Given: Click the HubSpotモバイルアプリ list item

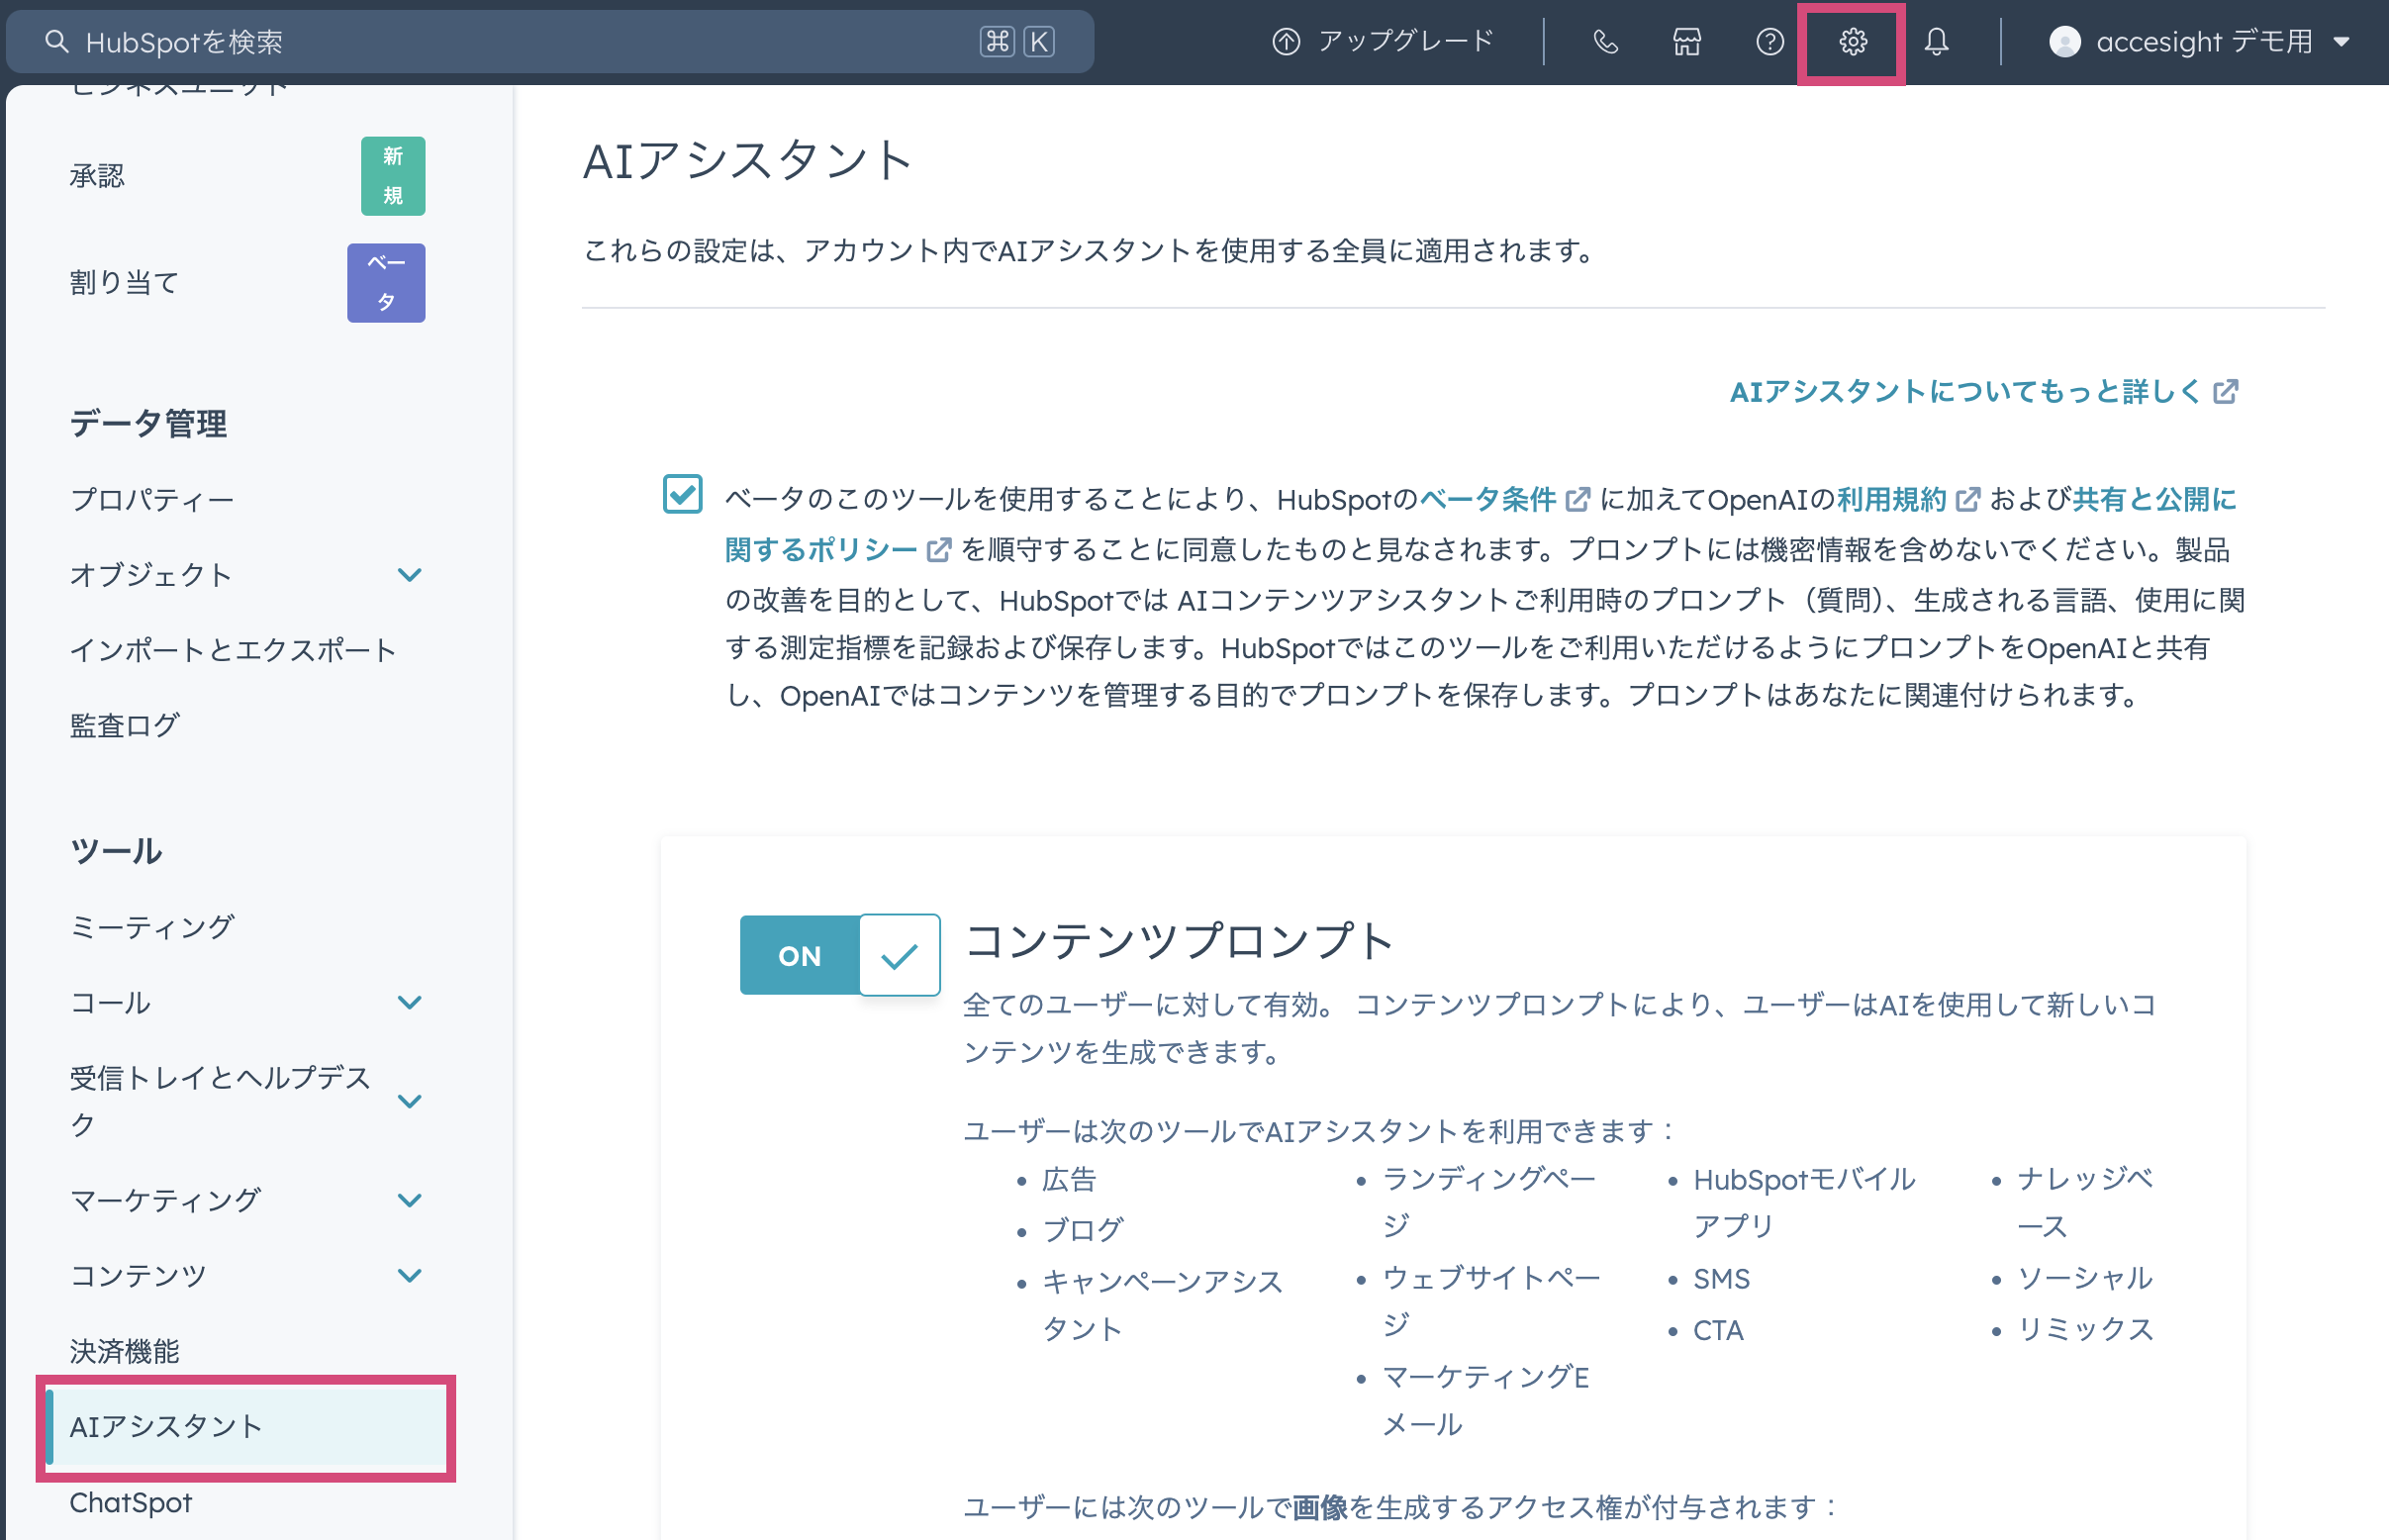Looking at the screenshot, I should pyautogui.click(x=1804, y=1203).
